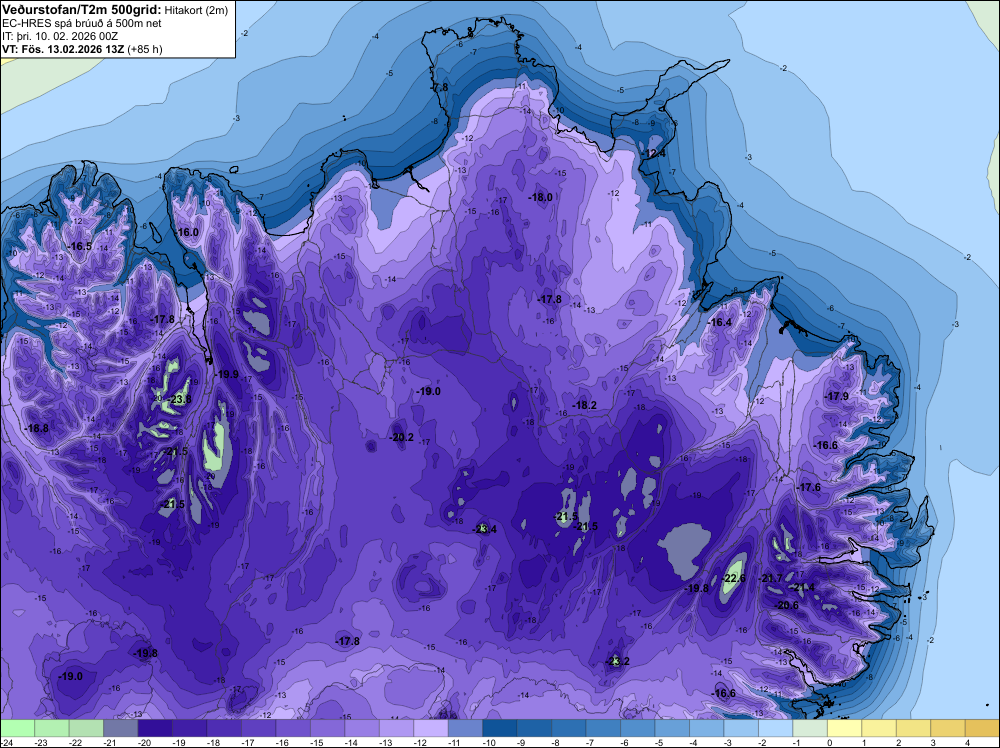Pick the dark blue legend swatch between -10 and -9
This screenshot has height=748, width=1000.
tap(499, 728)
